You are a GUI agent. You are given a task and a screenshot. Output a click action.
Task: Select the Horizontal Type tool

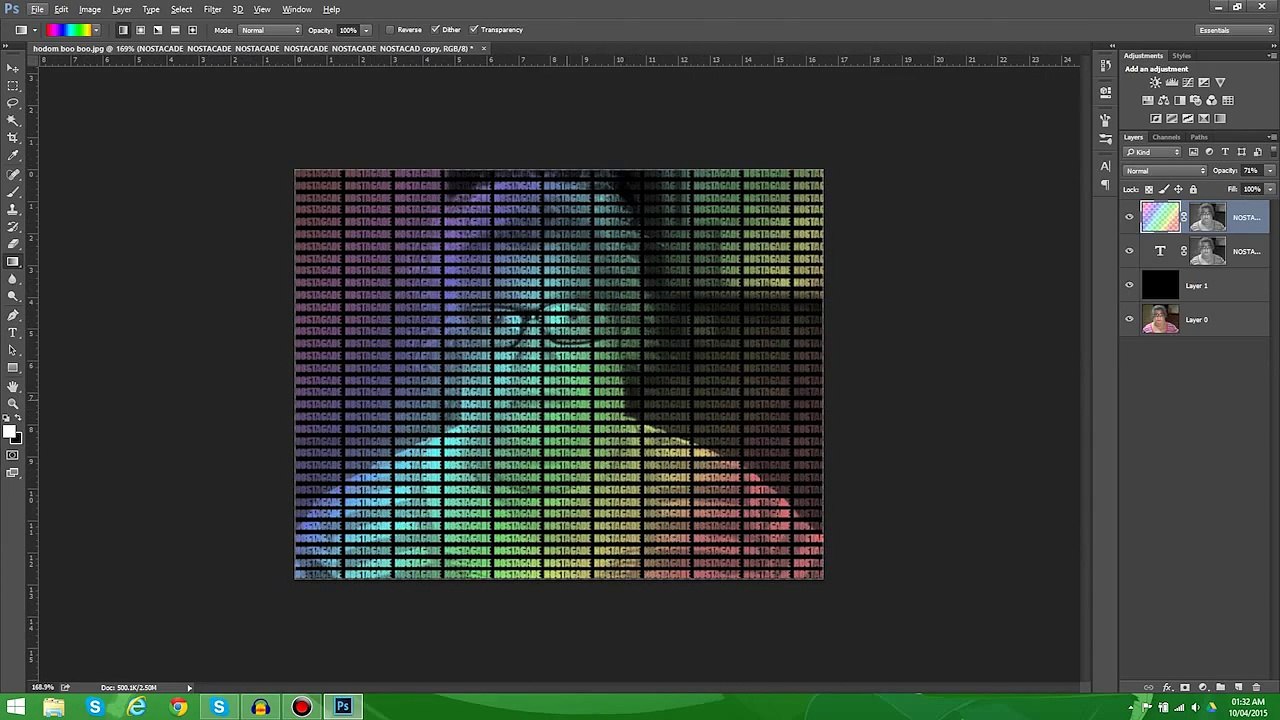click(13, 333)
